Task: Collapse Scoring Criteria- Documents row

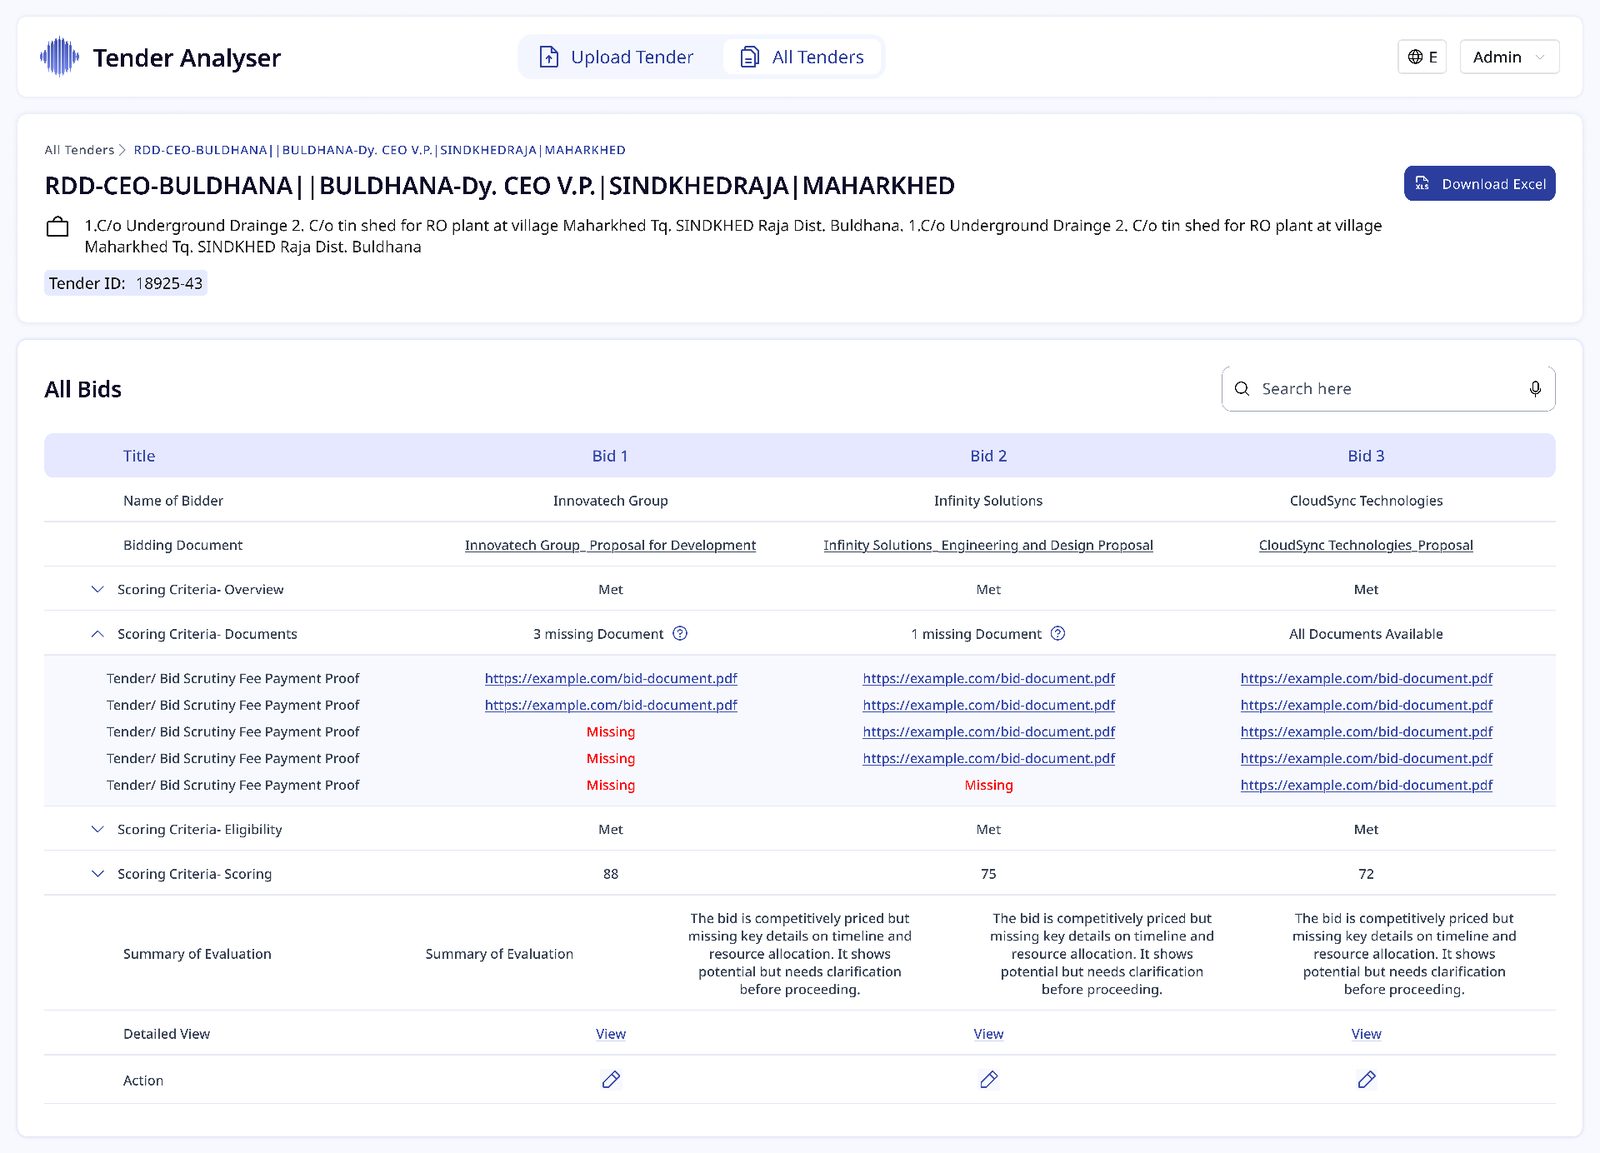Action: [x=97, y=634]
